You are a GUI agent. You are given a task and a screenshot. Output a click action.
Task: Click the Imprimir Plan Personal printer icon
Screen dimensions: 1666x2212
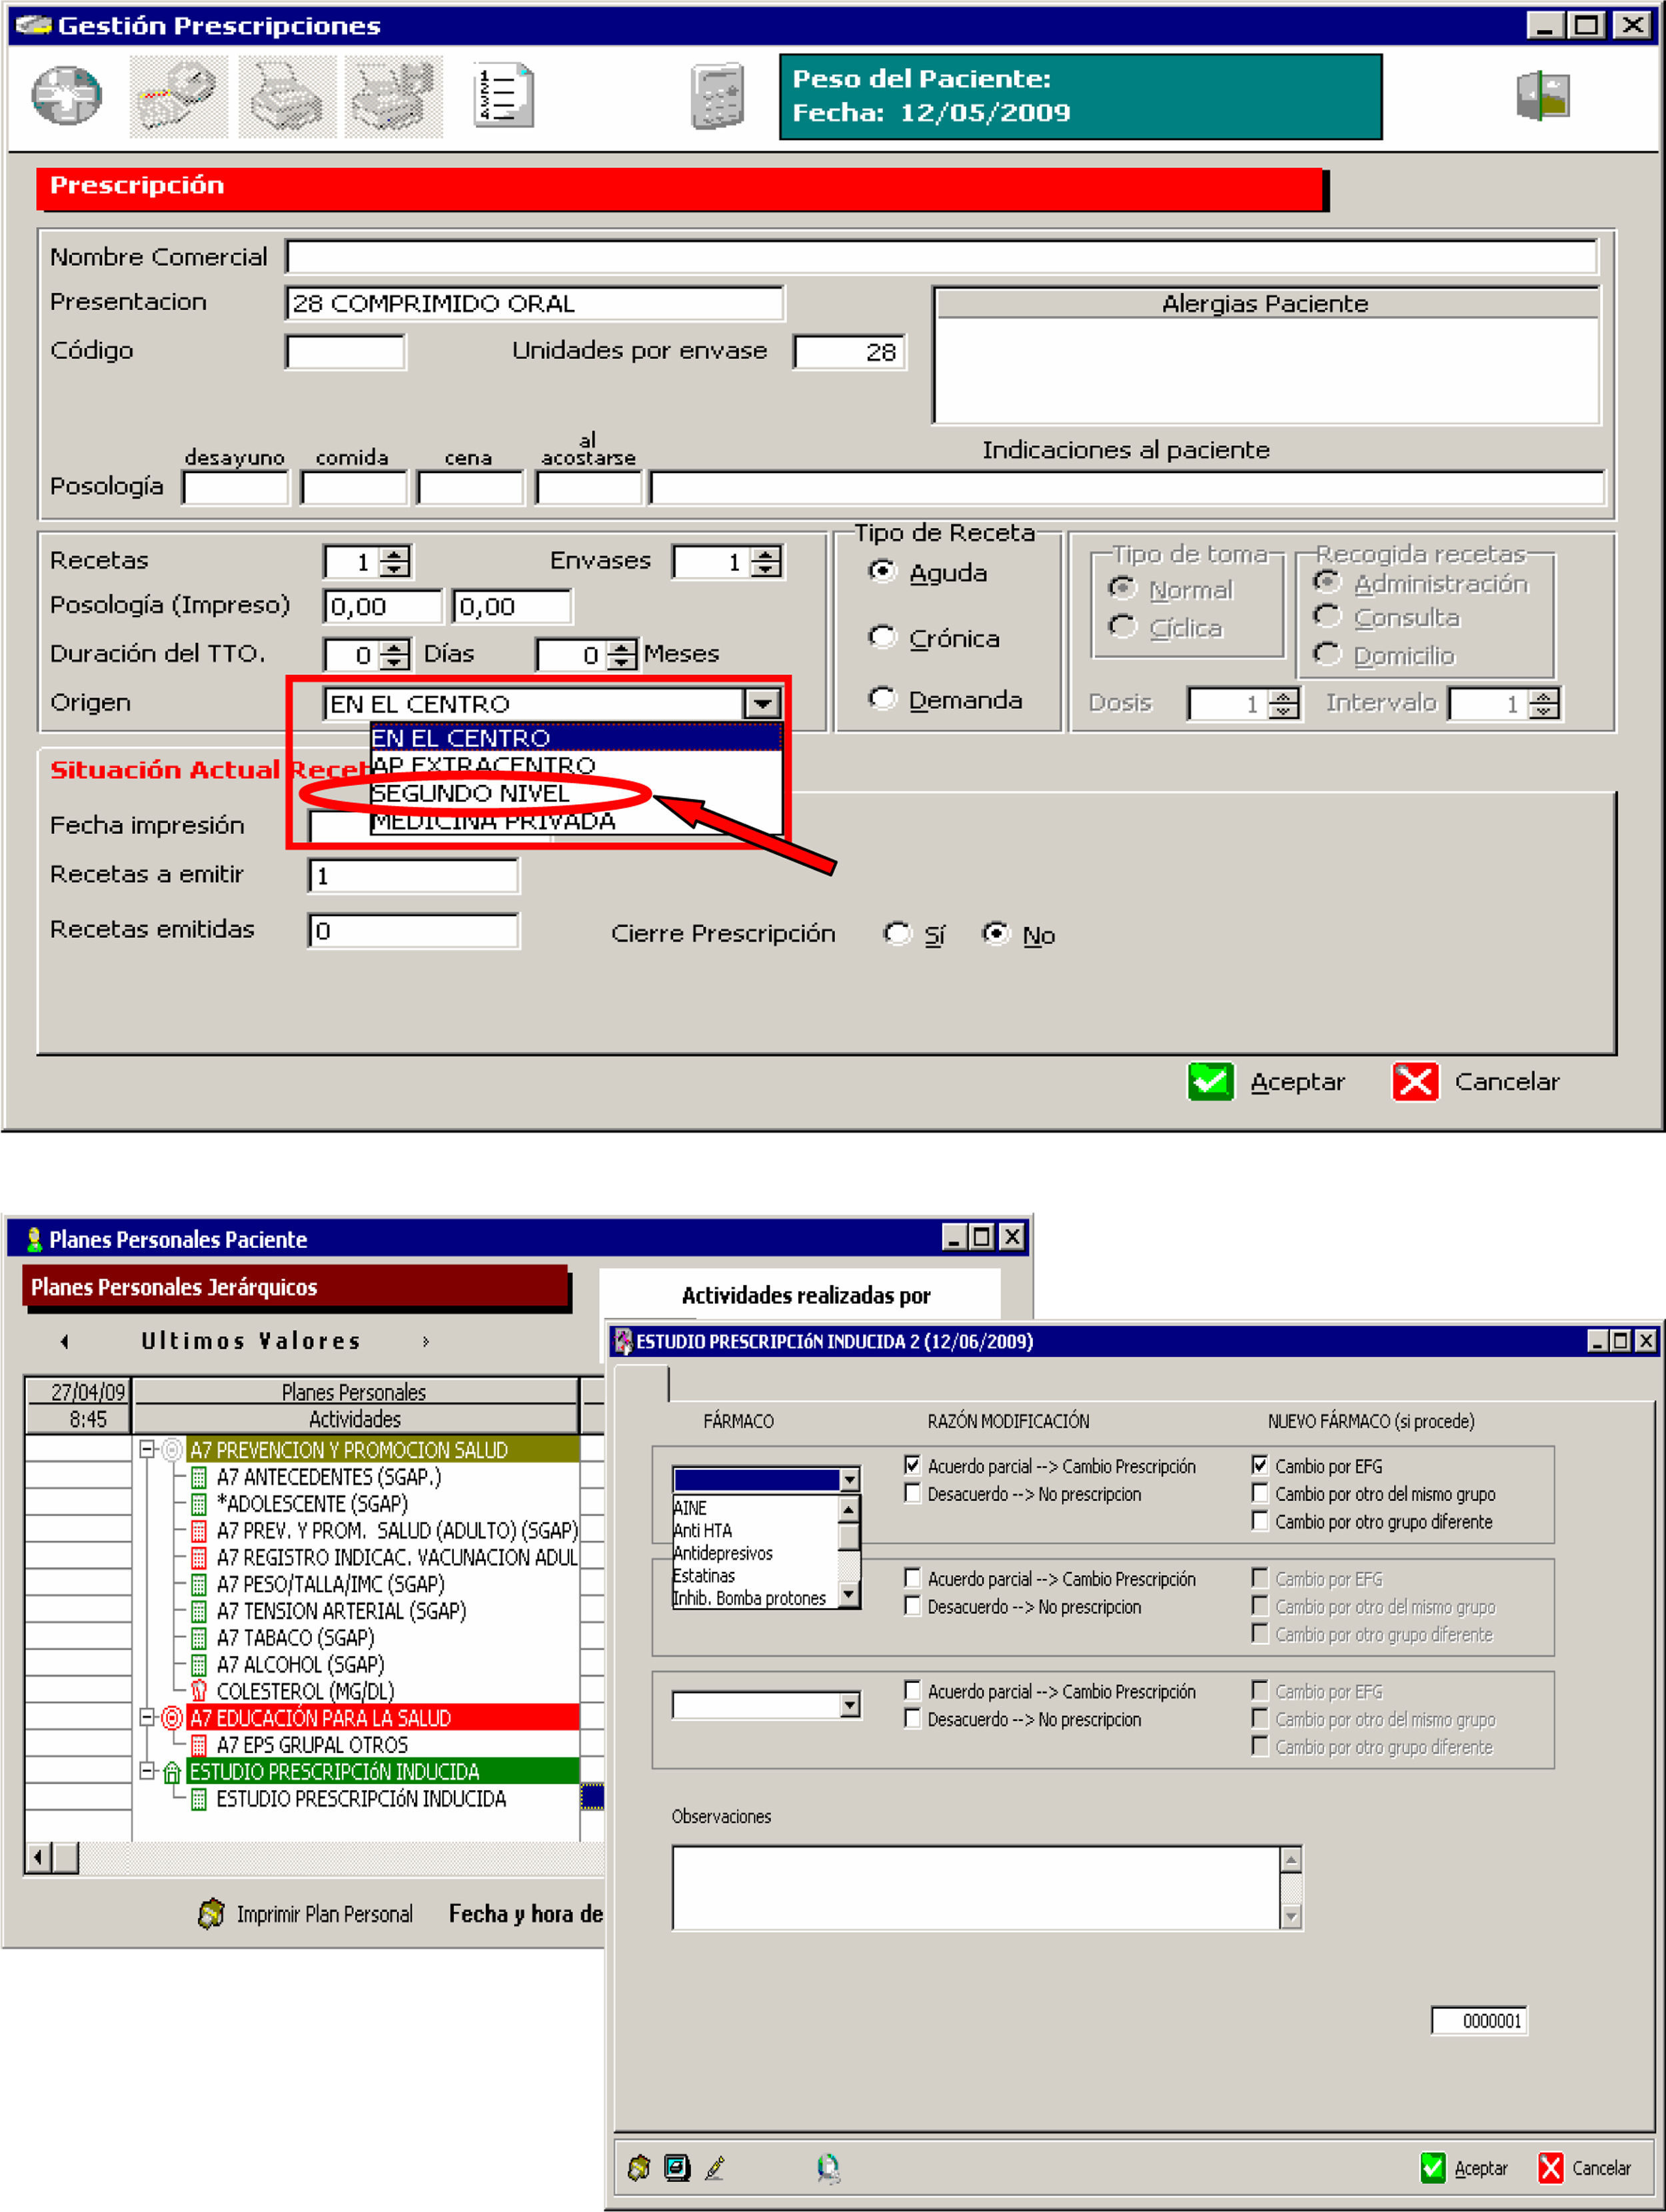pos(211,1913)
